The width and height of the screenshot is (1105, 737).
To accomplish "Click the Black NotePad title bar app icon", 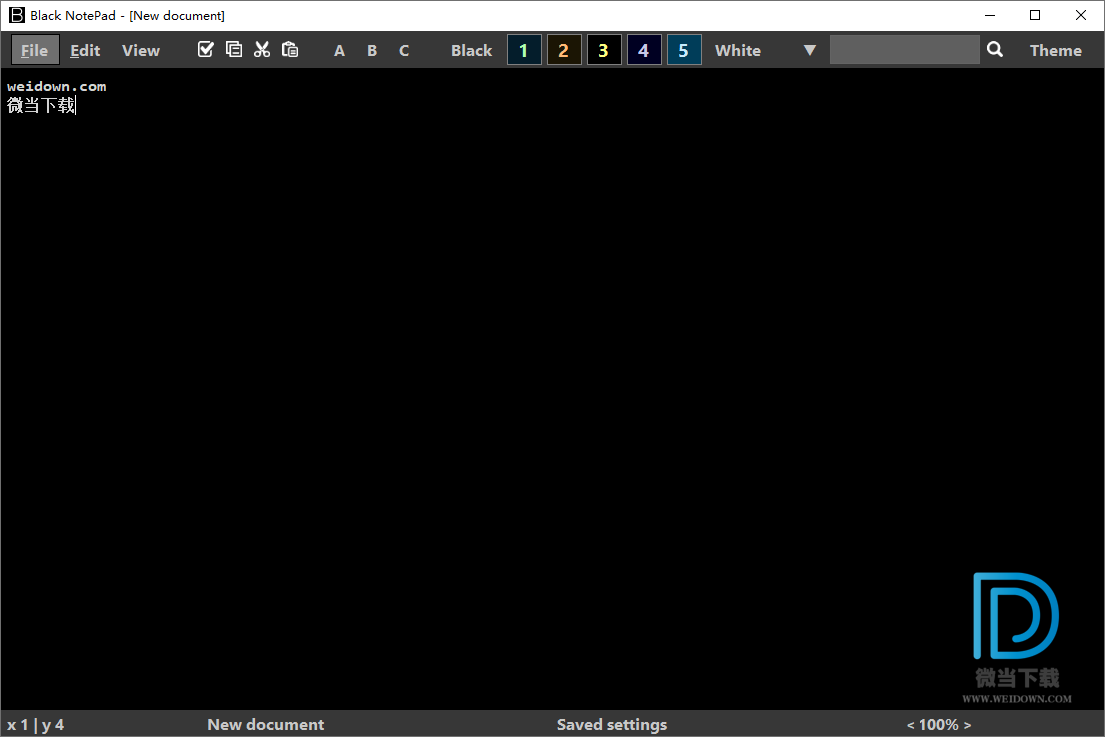I will [16, 15].
